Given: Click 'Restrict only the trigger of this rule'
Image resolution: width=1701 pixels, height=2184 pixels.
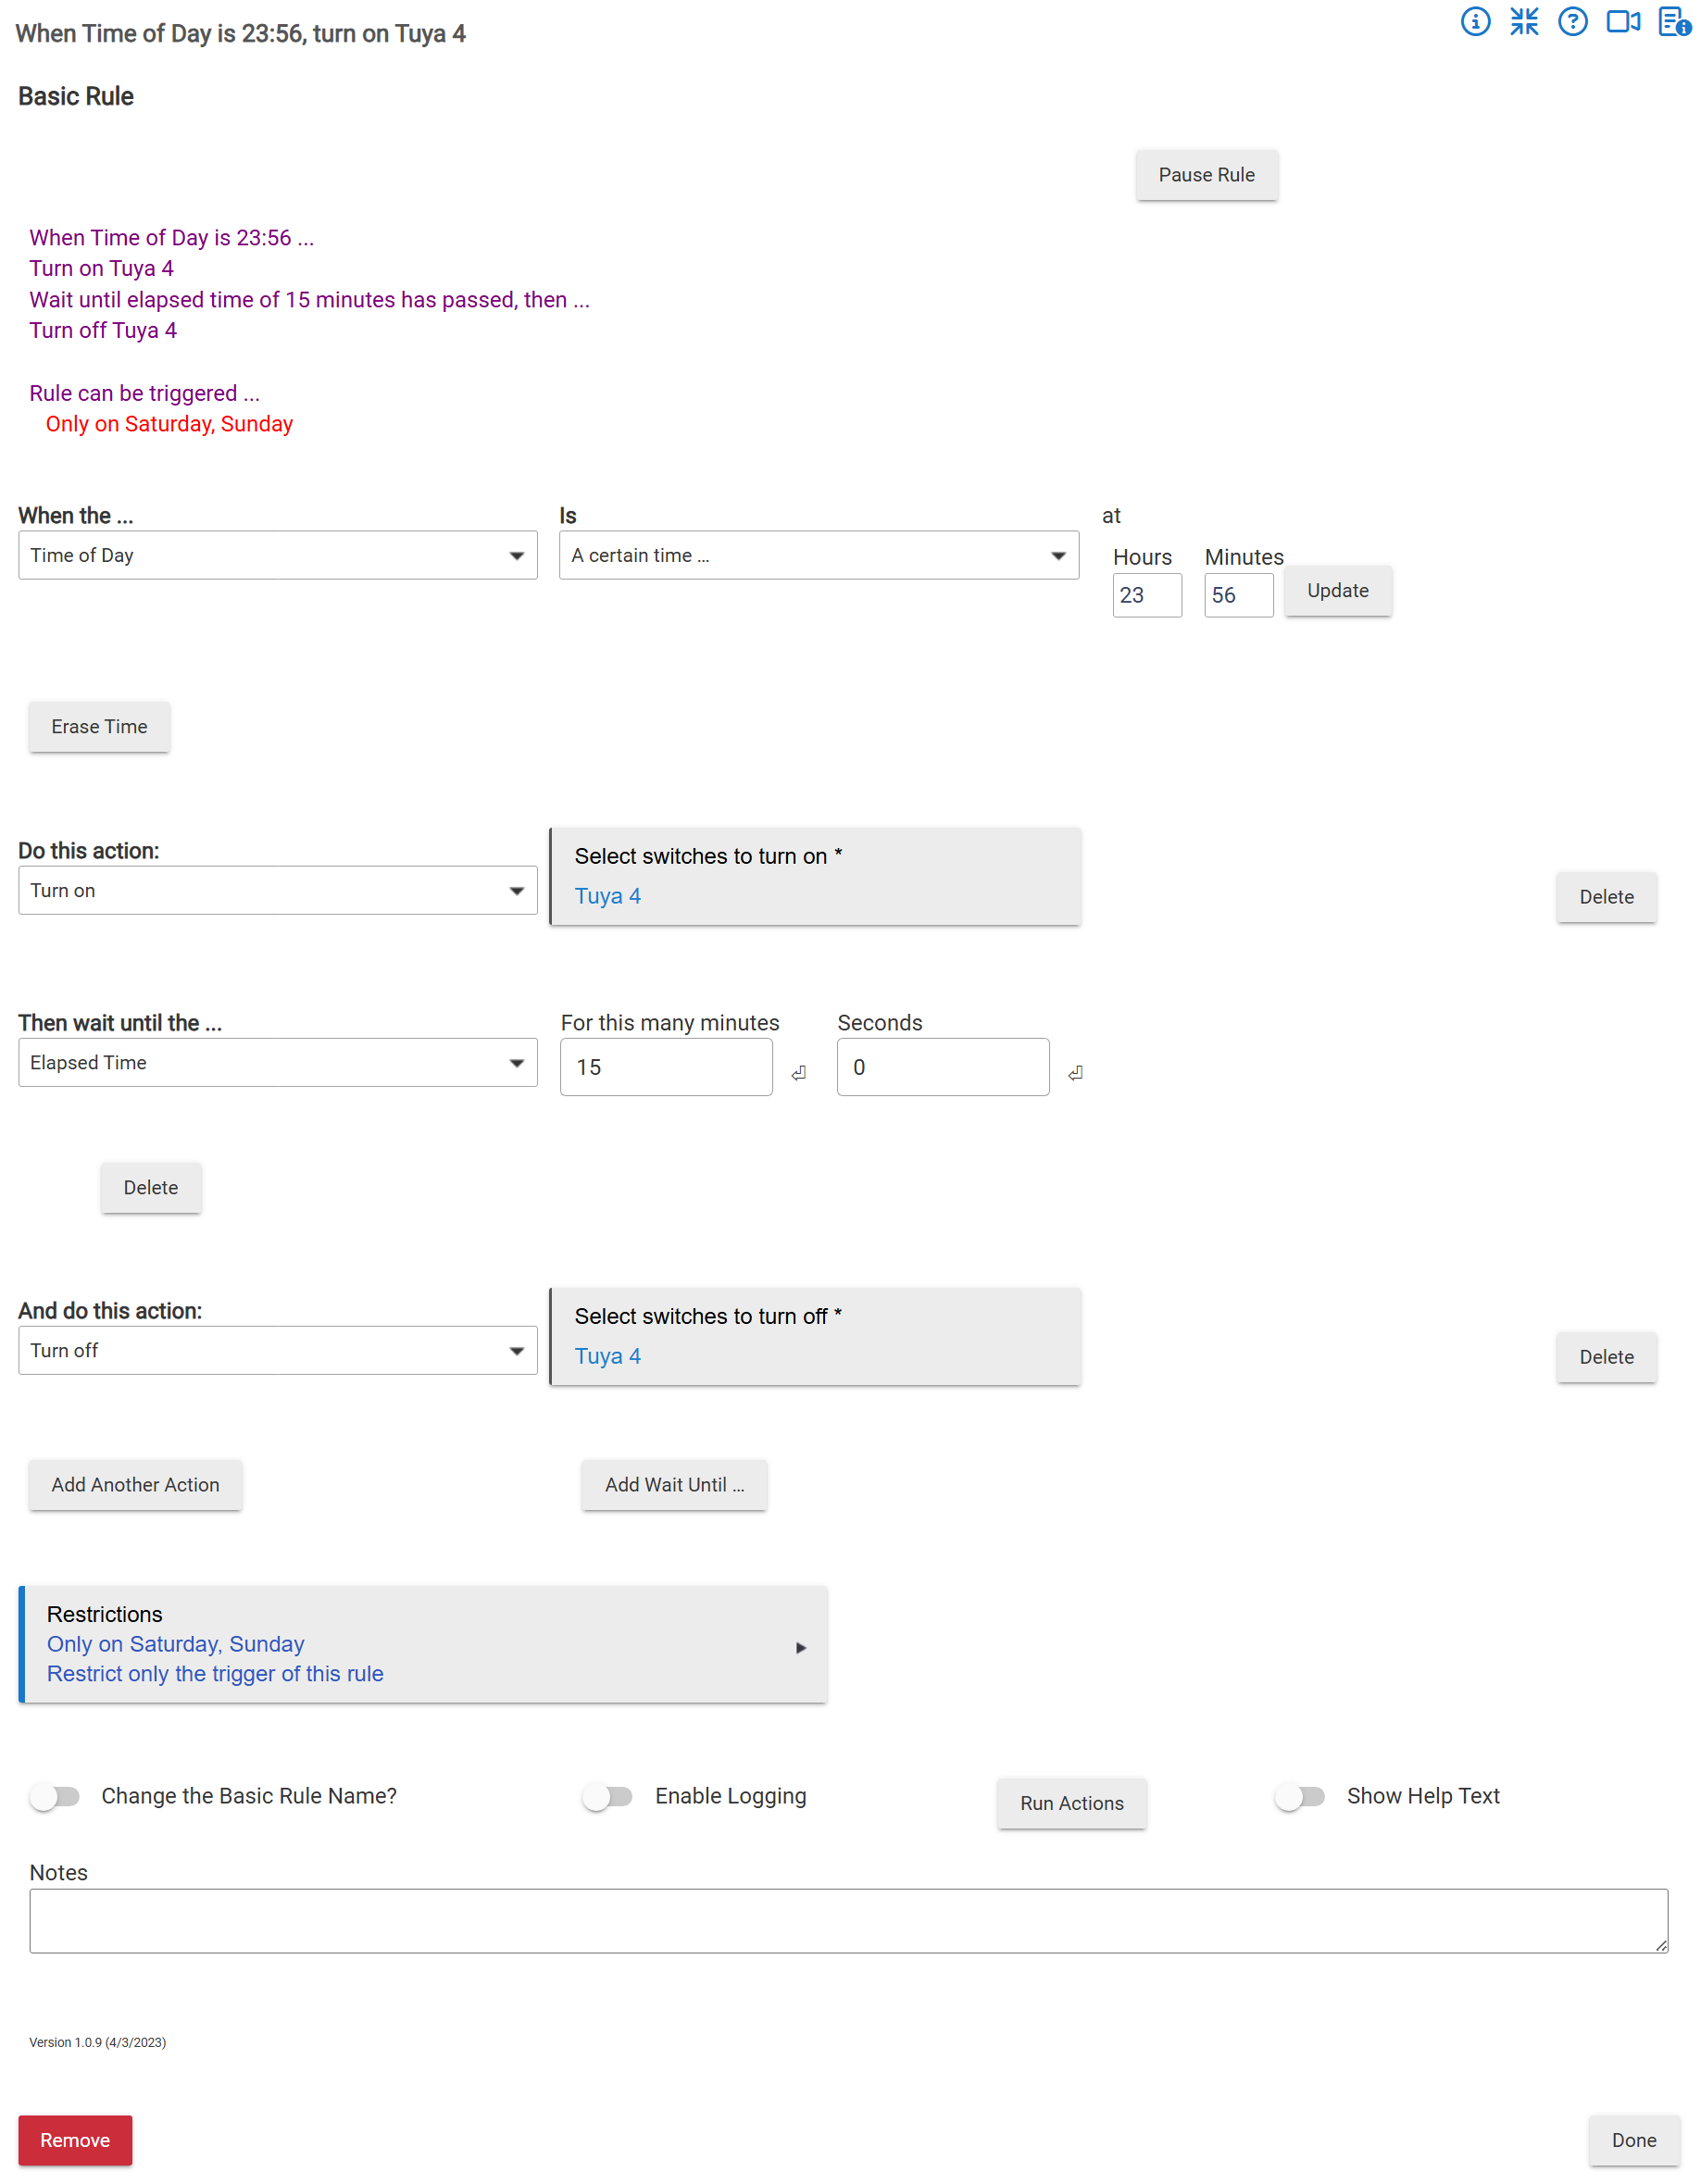Looking at the screenshot, I should (215, 1674).
